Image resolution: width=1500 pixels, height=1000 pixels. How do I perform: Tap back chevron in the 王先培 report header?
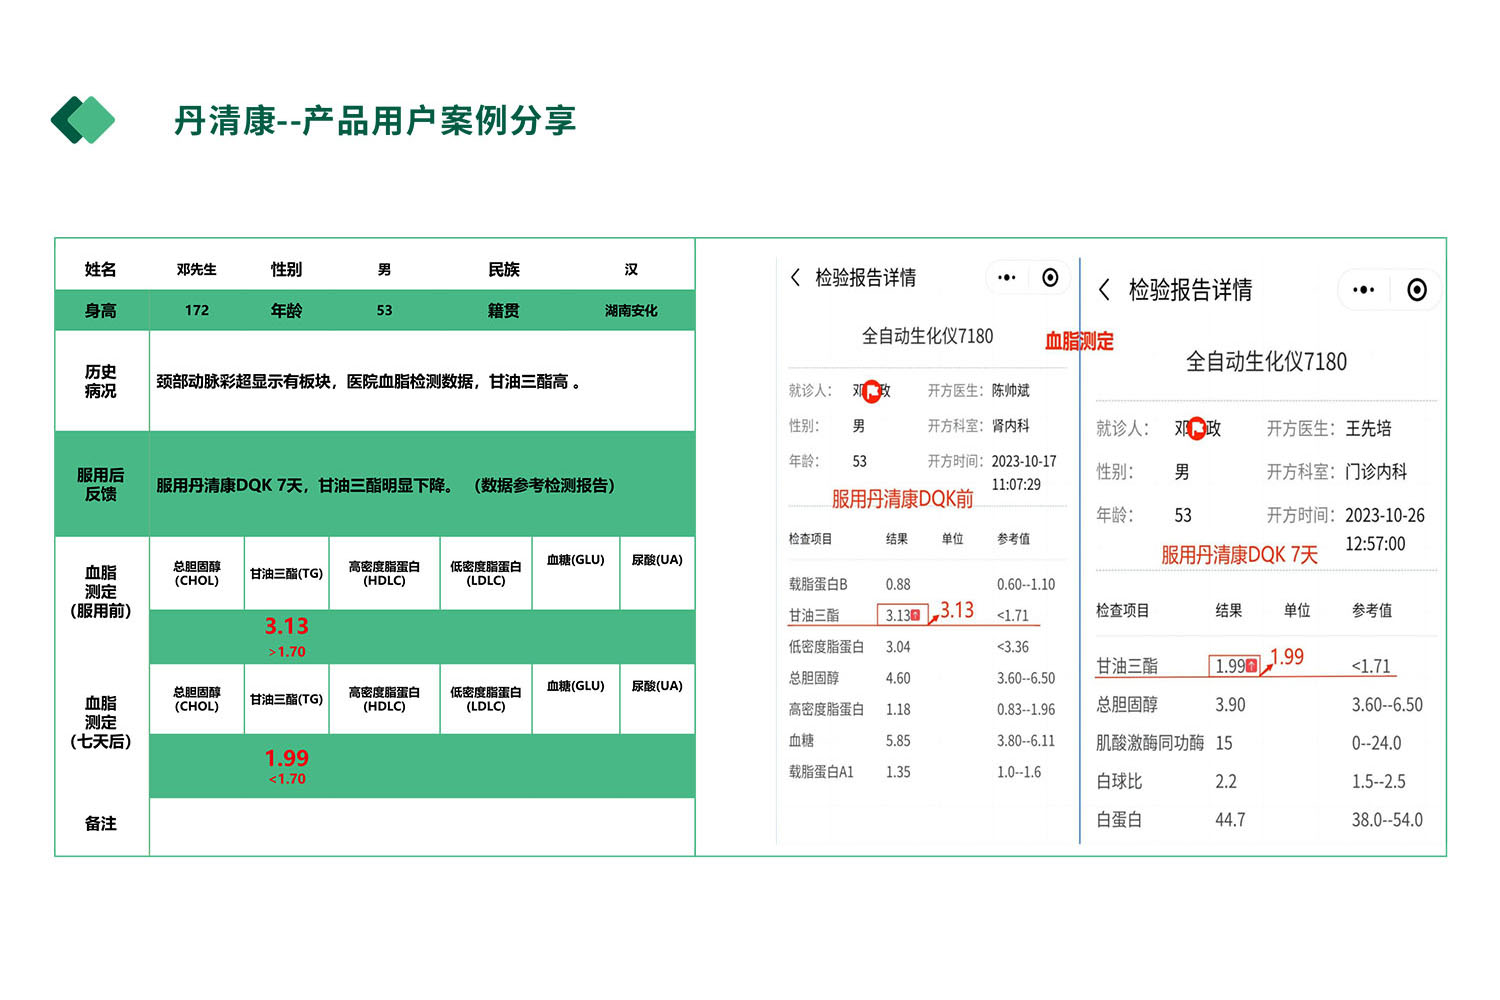click(x=1104, y=290)
